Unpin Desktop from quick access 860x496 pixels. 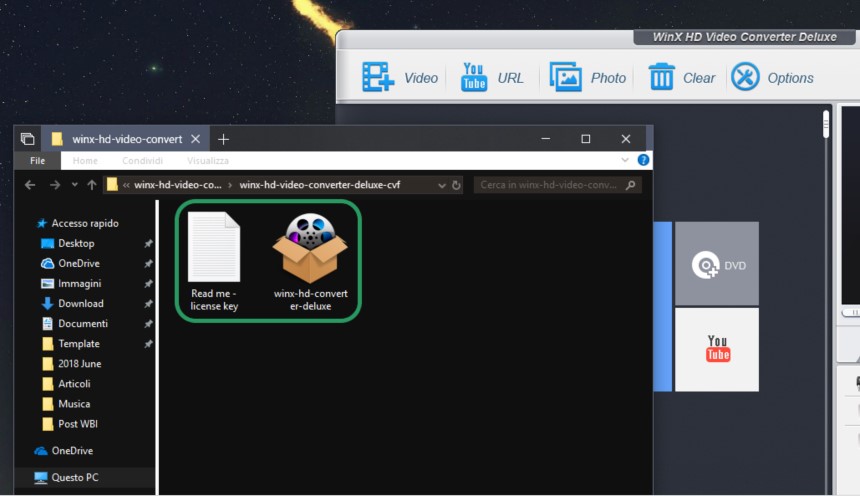pos(148,244)
